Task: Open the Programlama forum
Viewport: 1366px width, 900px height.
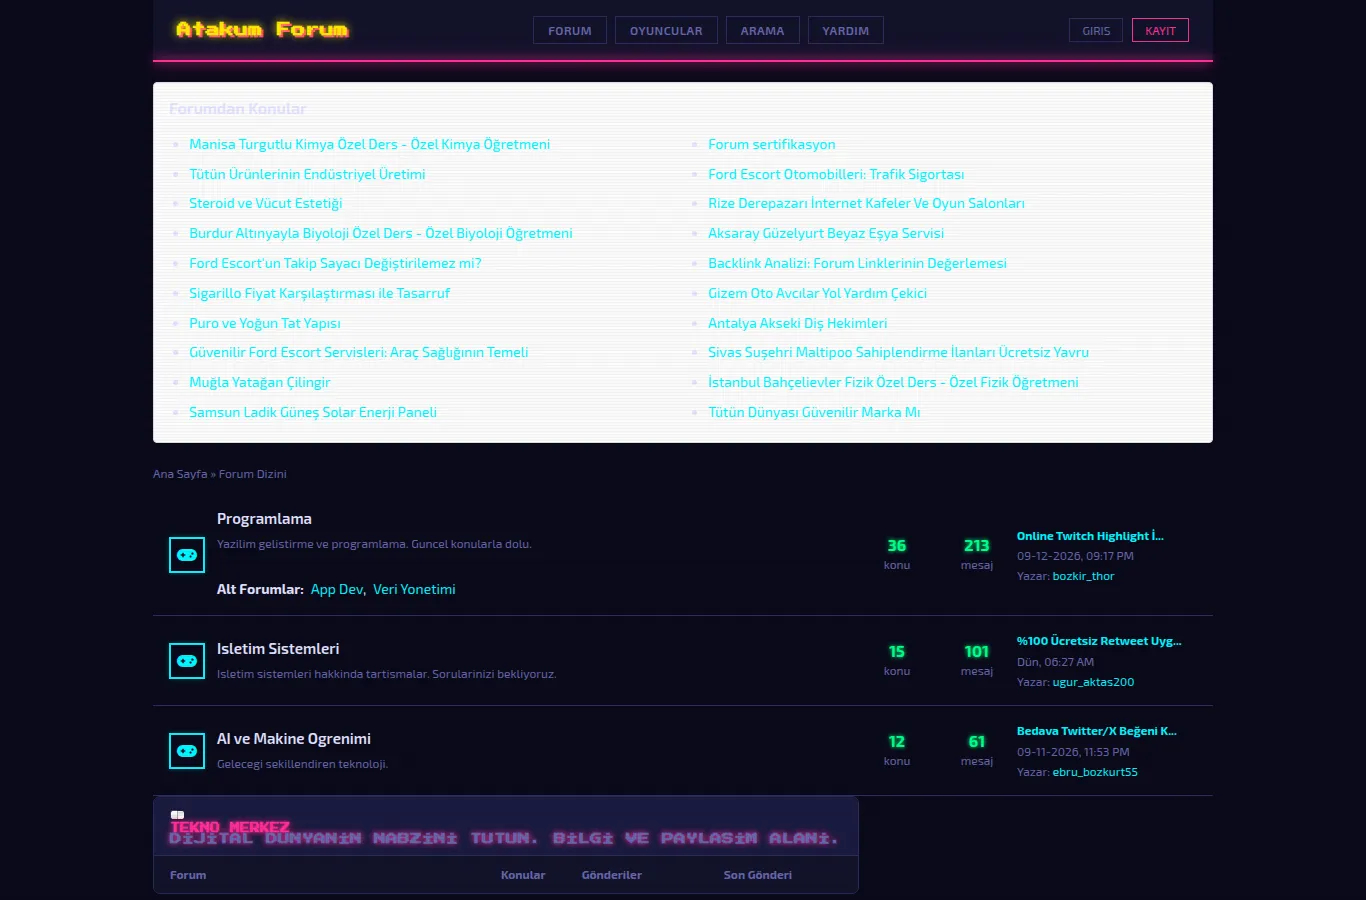Action: pyautogui.click(x=264, y=519)
